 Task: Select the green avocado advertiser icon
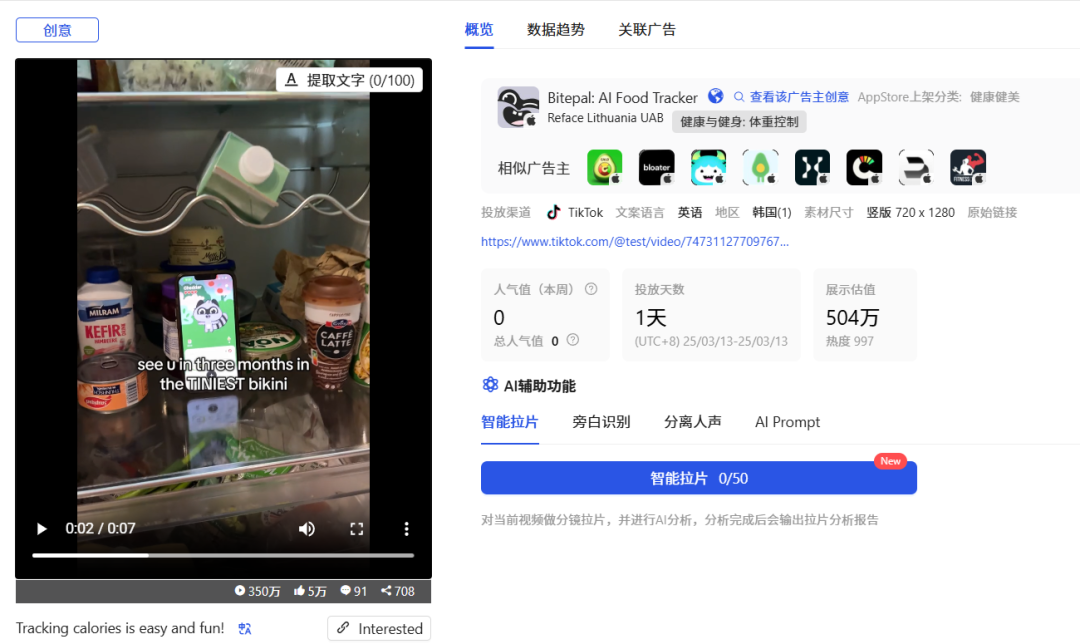click(604, 167)
